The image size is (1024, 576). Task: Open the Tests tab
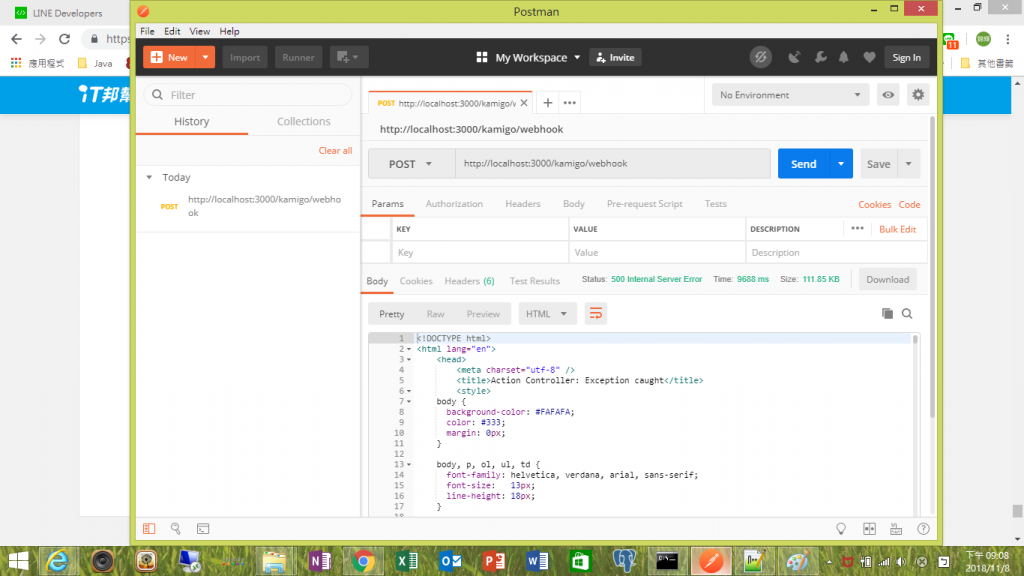715,204
